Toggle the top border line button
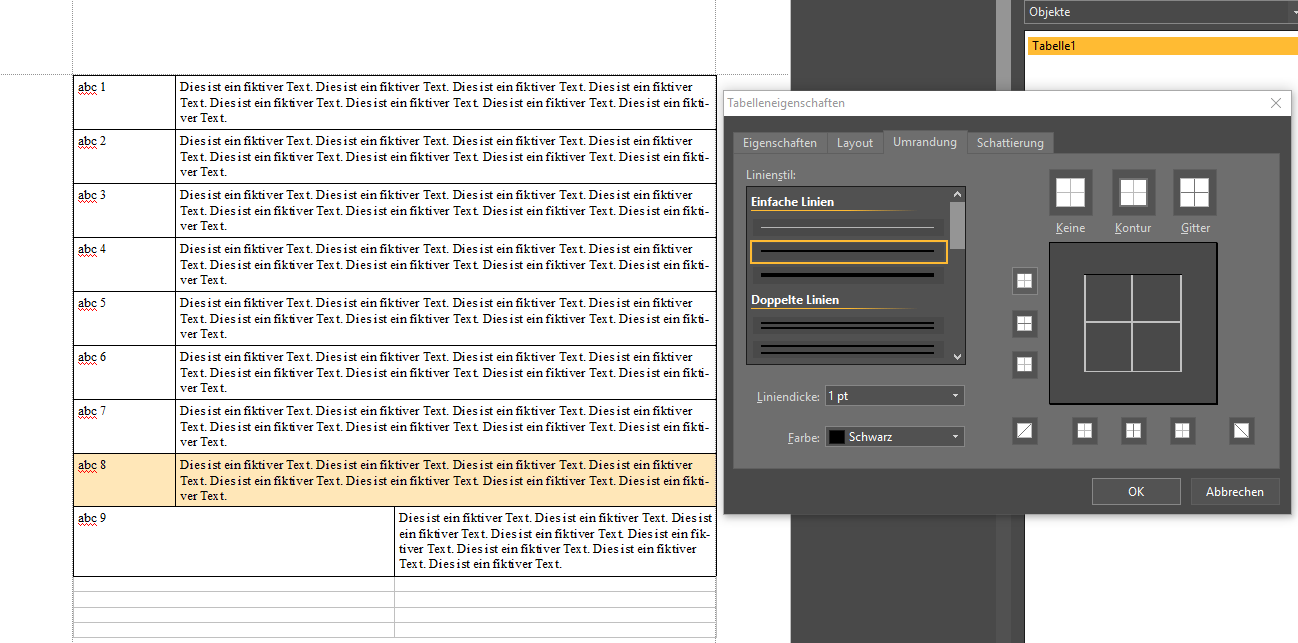This screenshot has height=643, width=1298. tap(1025, 281)
